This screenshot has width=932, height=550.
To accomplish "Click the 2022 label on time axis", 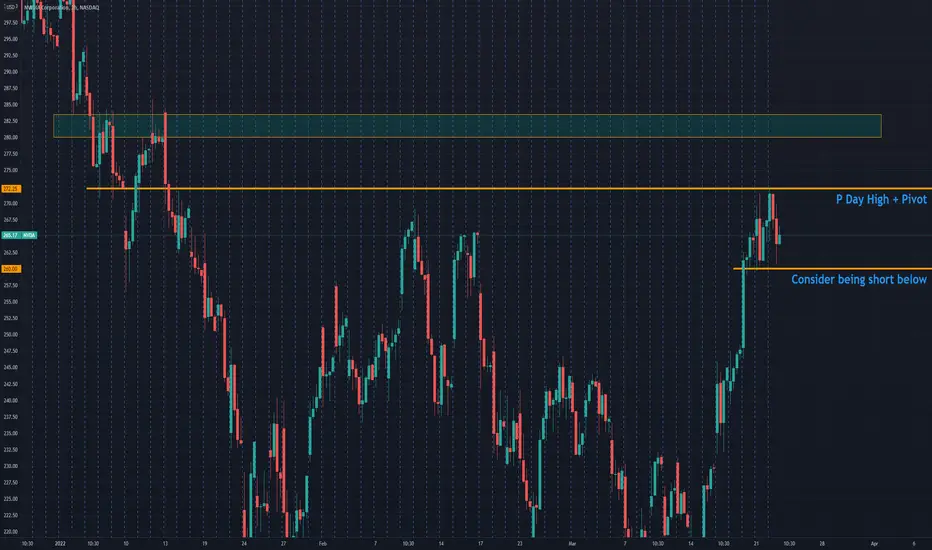I will click(x=60, y=543).
